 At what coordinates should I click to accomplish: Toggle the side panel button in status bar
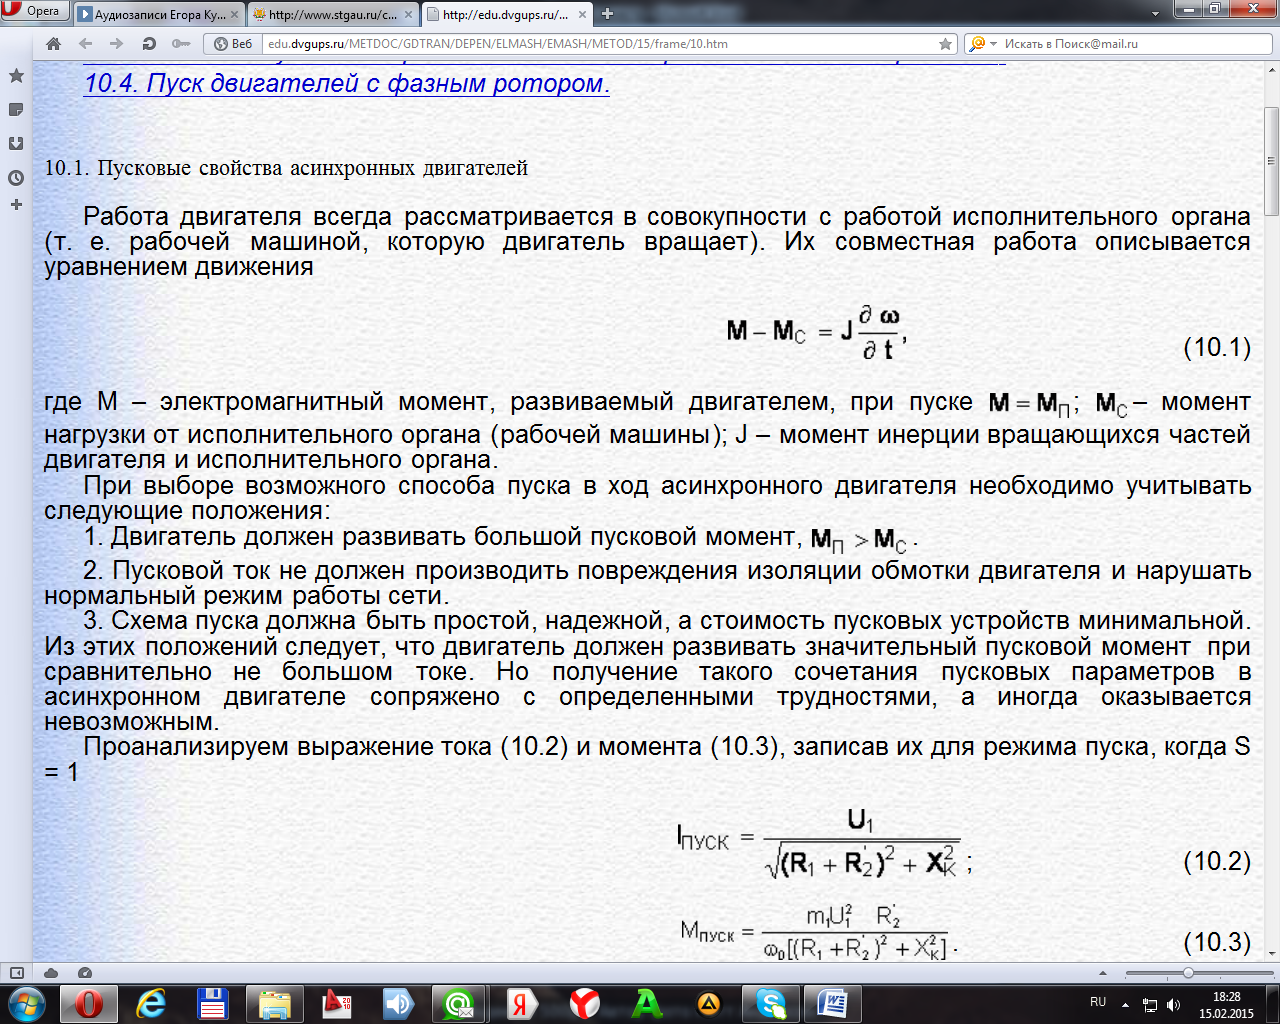coord(17,973)
